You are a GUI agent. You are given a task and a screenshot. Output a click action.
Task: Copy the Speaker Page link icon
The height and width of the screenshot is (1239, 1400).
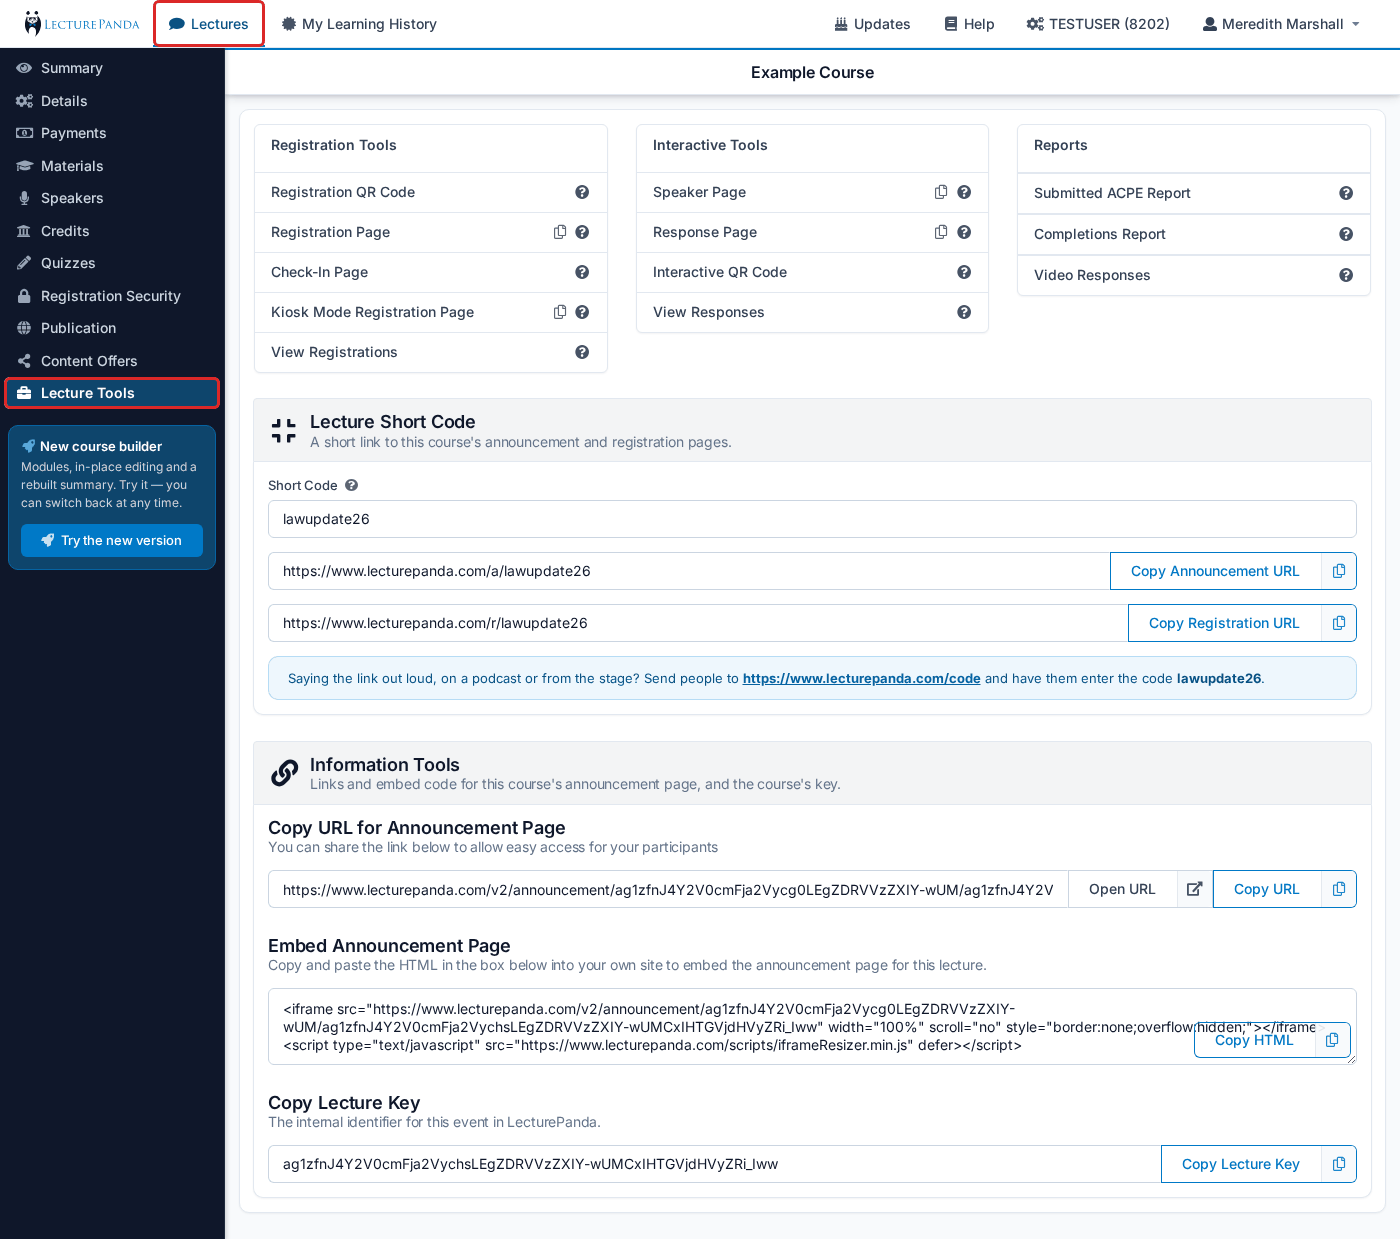pos(941,192)
